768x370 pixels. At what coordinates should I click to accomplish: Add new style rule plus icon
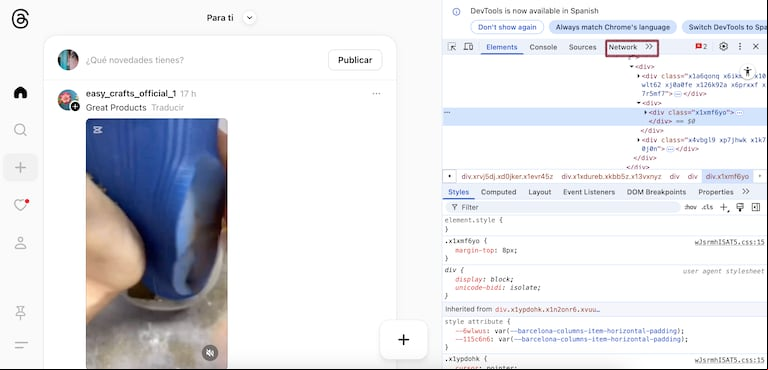[724, 207]
